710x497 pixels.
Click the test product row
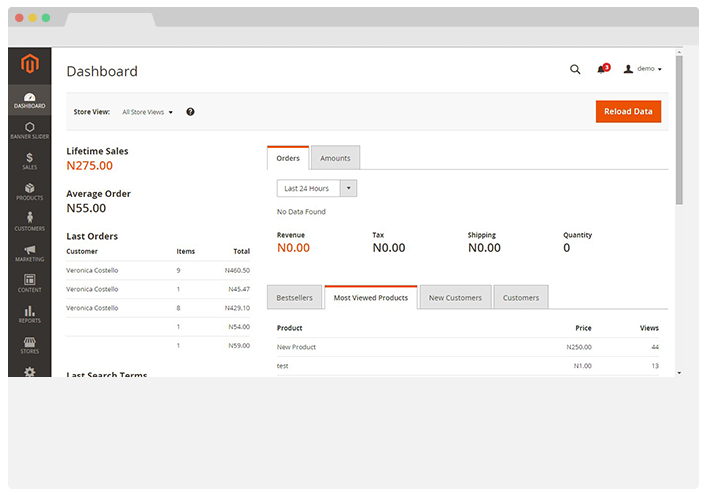click(x=468, y=366)
